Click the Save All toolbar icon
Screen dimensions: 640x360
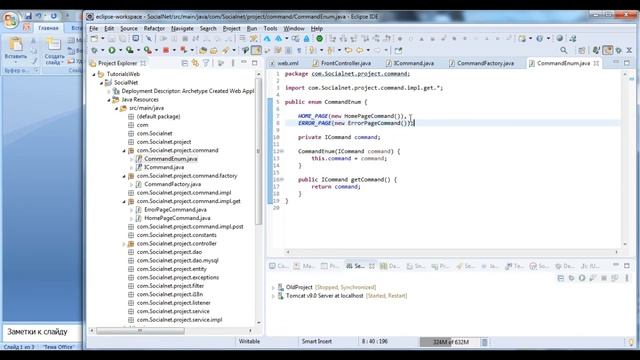point(122,38)
